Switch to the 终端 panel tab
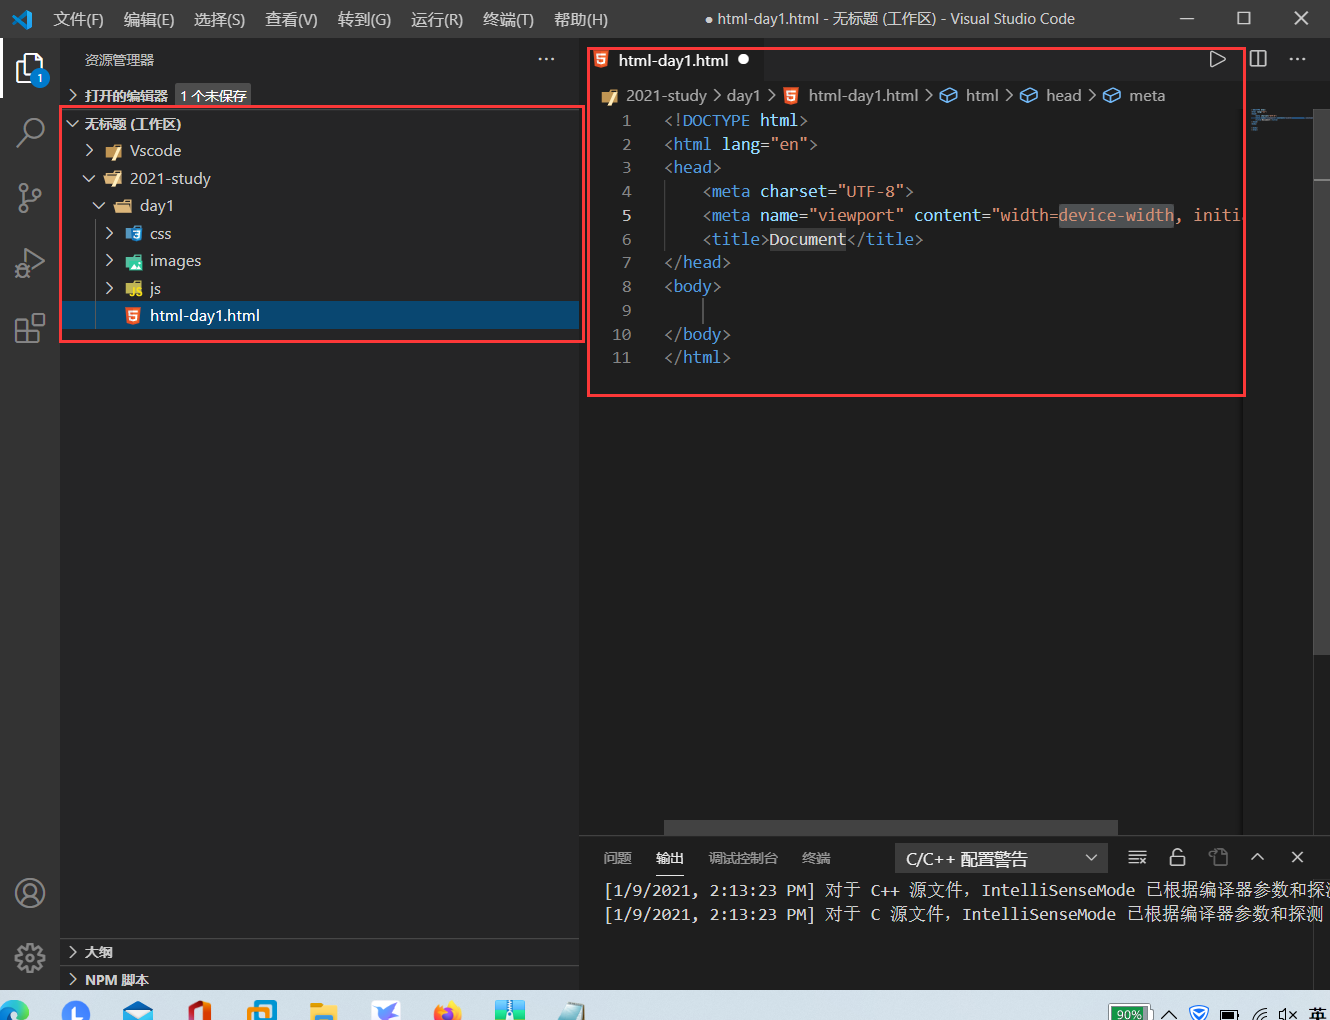The width and height of the screenshot is (1330, 1020). (815, 858)
